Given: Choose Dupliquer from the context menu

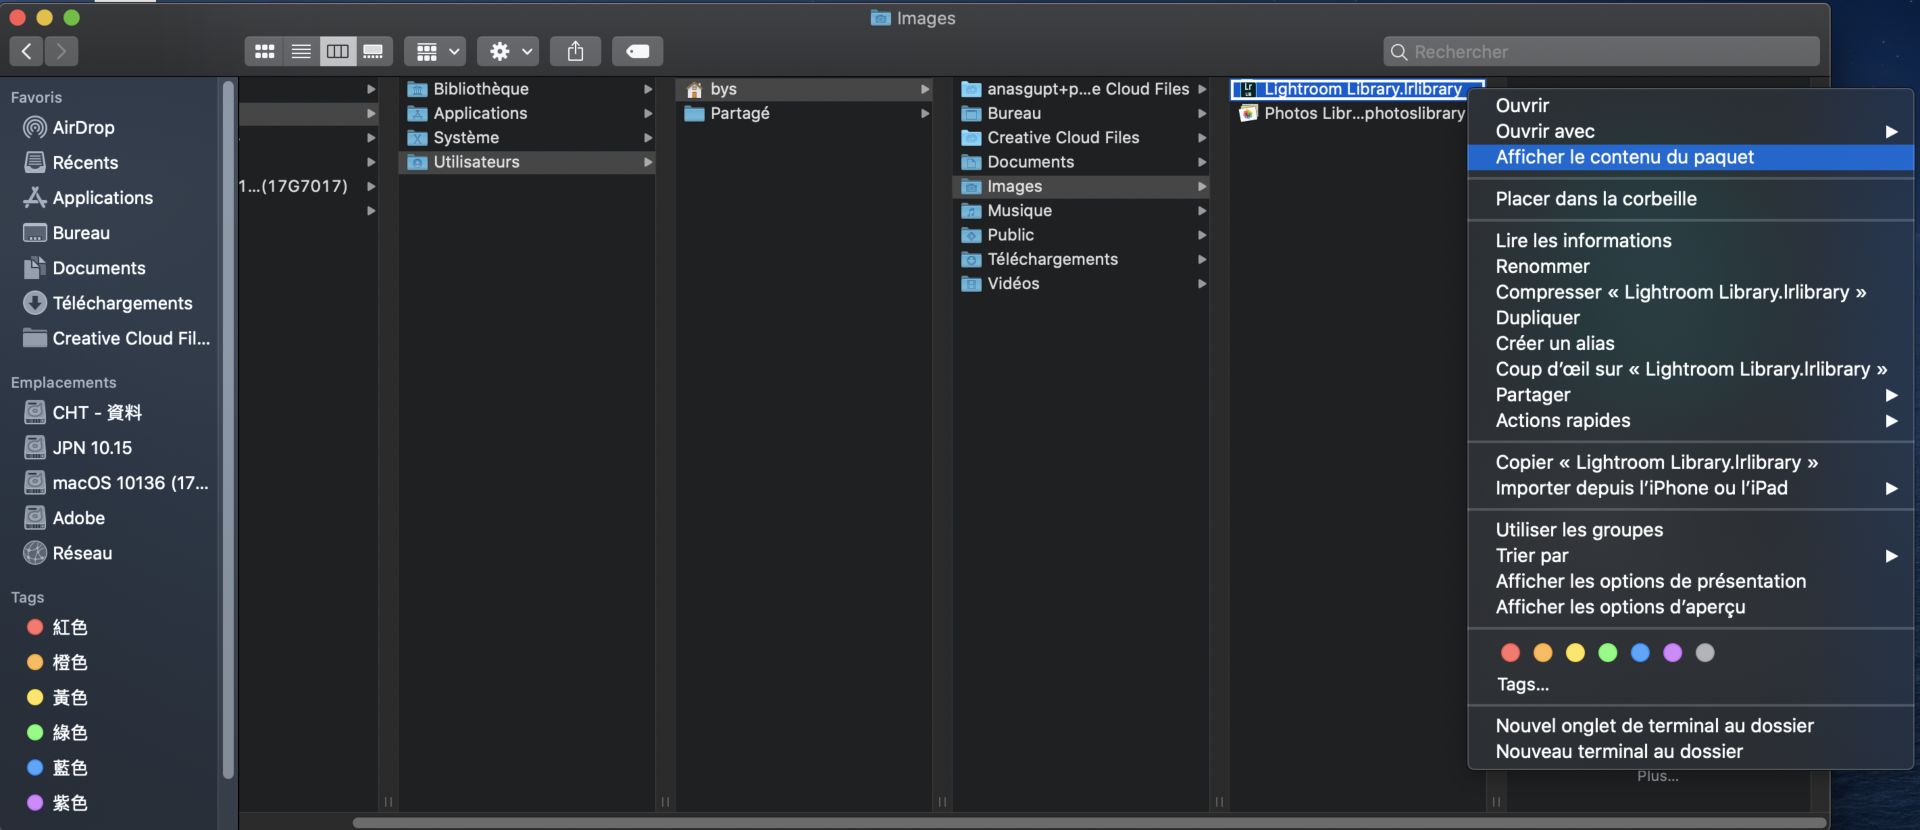Looking at the screenshot, I should coord(1690,317).
